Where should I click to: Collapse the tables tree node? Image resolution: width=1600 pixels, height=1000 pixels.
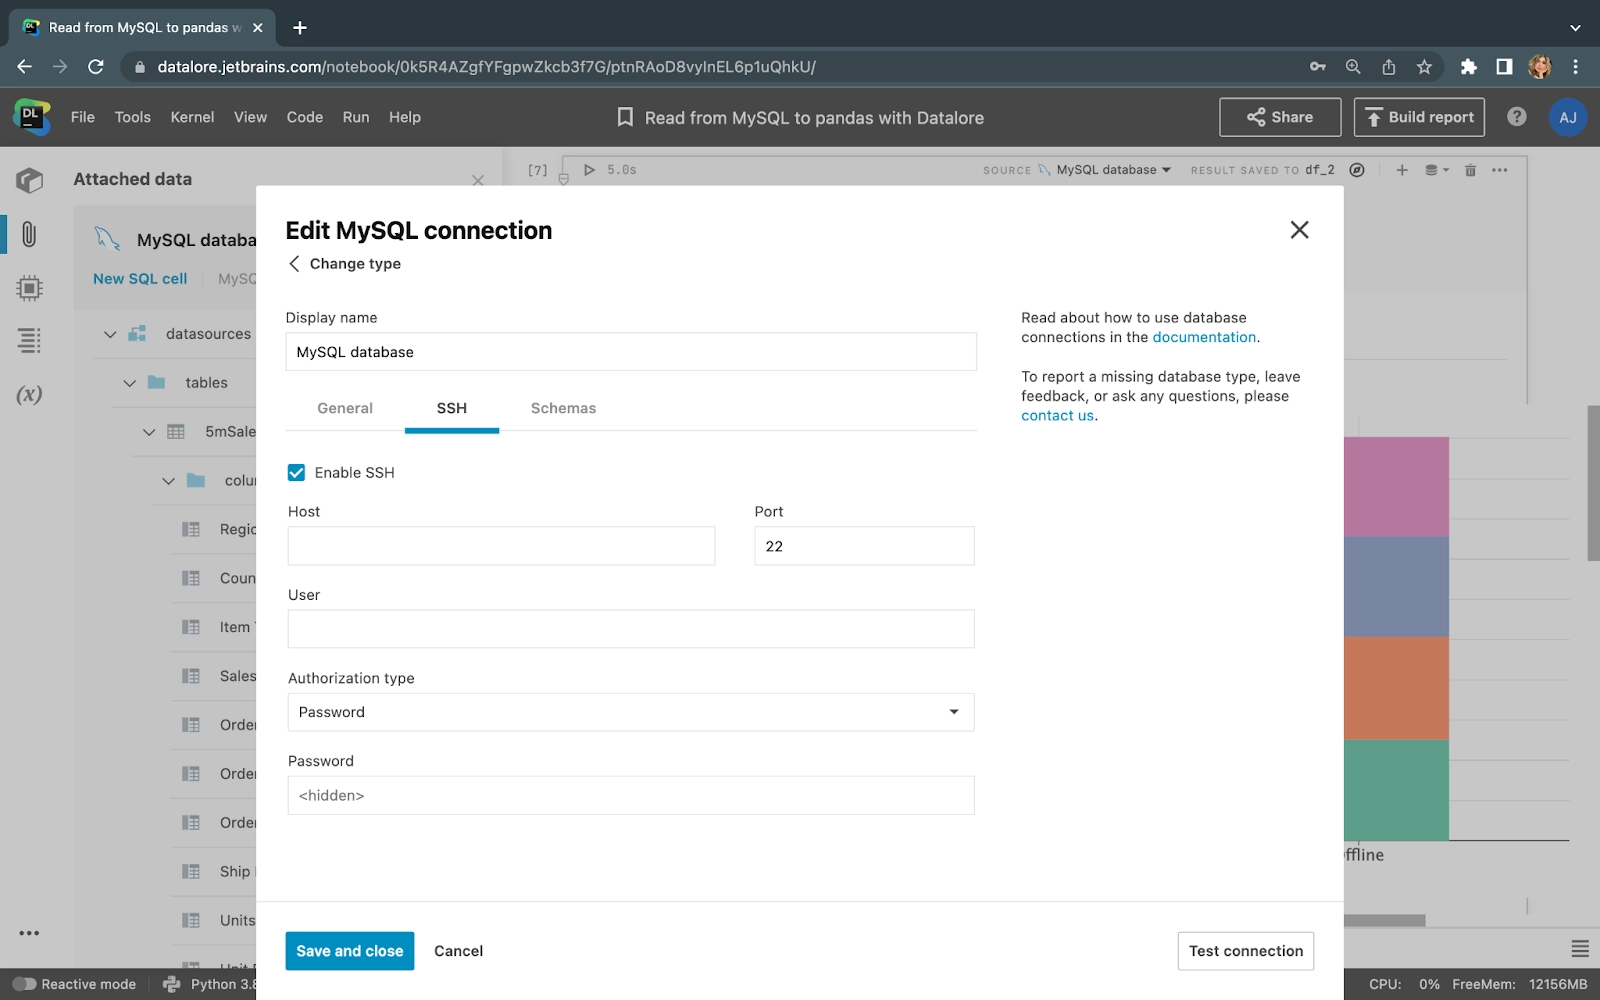[129, 383]
